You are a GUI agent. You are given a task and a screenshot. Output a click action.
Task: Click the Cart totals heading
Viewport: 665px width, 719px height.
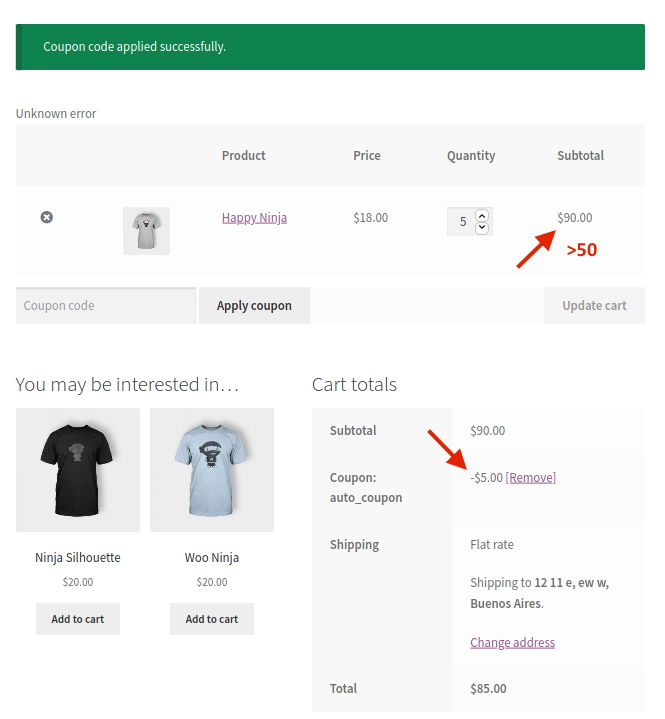point(355,384)
